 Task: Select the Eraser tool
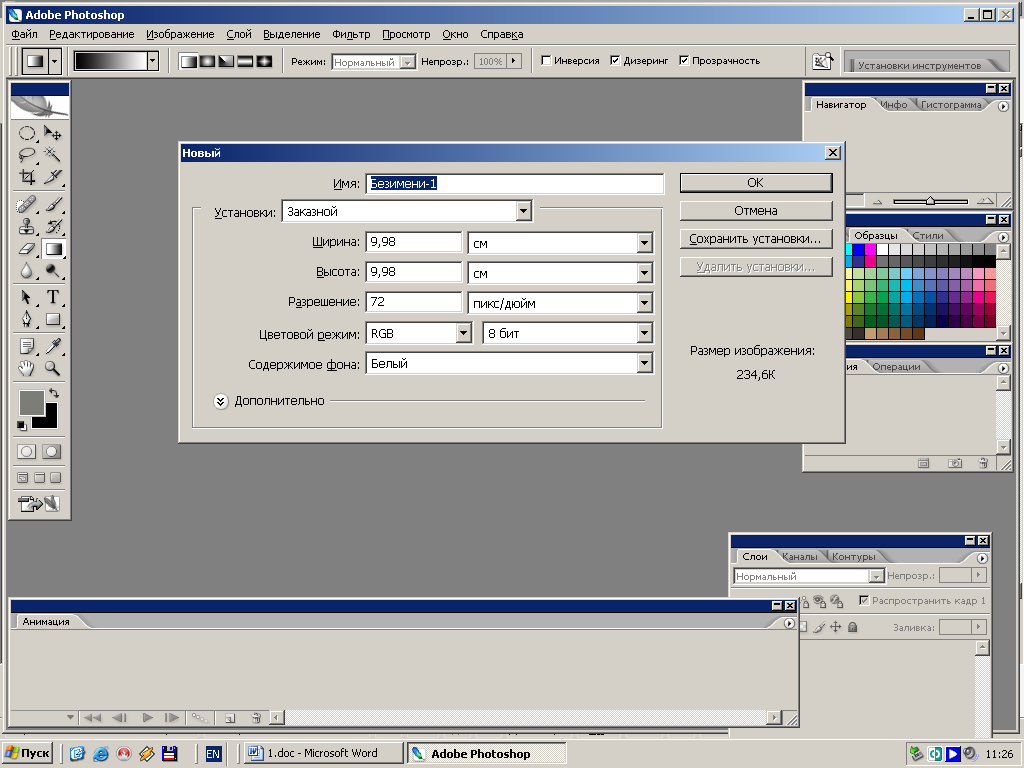26,249
